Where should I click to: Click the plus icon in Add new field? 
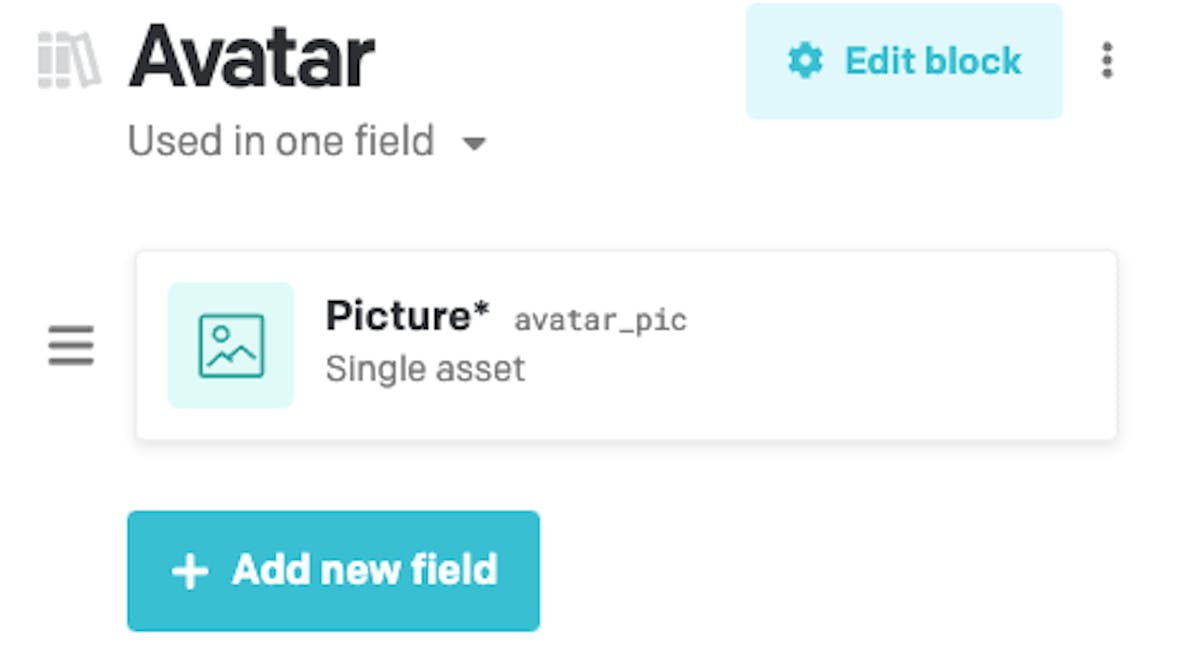click(190, 571)
